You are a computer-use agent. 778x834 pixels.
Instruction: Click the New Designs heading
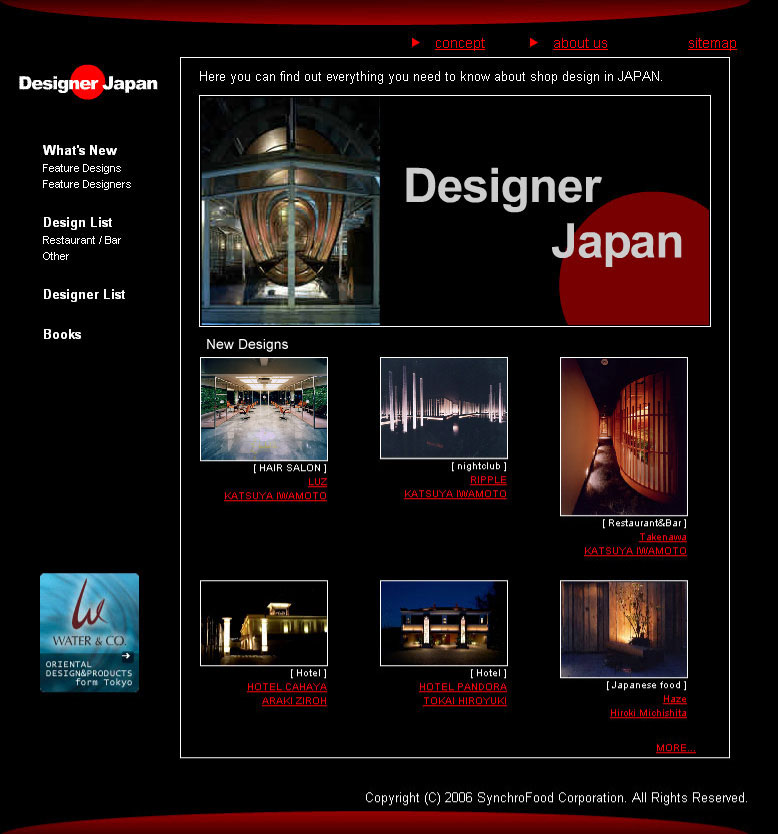[x=247, y=344]
